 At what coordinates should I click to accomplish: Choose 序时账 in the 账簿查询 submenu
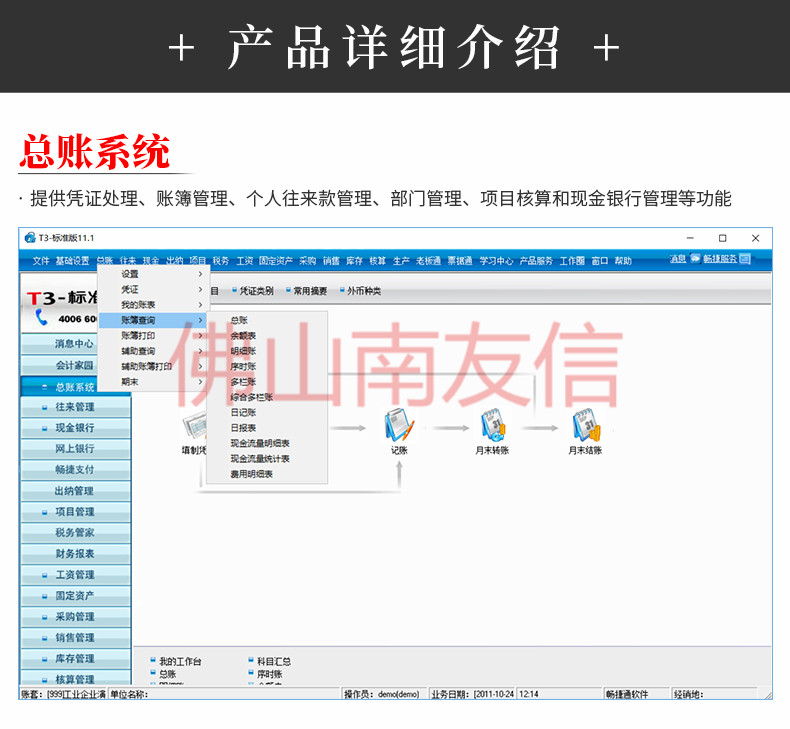click(267, 367)
